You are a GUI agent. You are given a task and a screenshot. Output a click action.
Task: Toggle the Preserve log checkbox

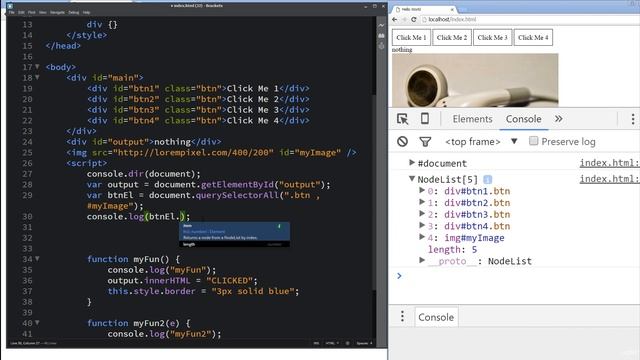point(533,141)
